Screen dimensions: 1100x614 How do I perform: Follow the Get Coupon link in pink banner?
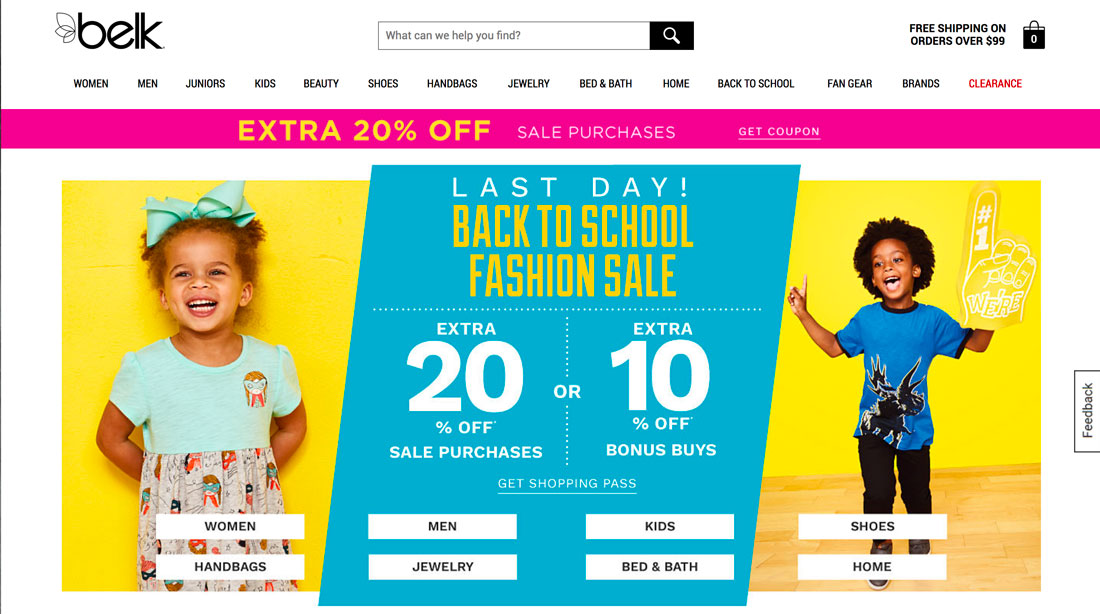pos(779,132)
